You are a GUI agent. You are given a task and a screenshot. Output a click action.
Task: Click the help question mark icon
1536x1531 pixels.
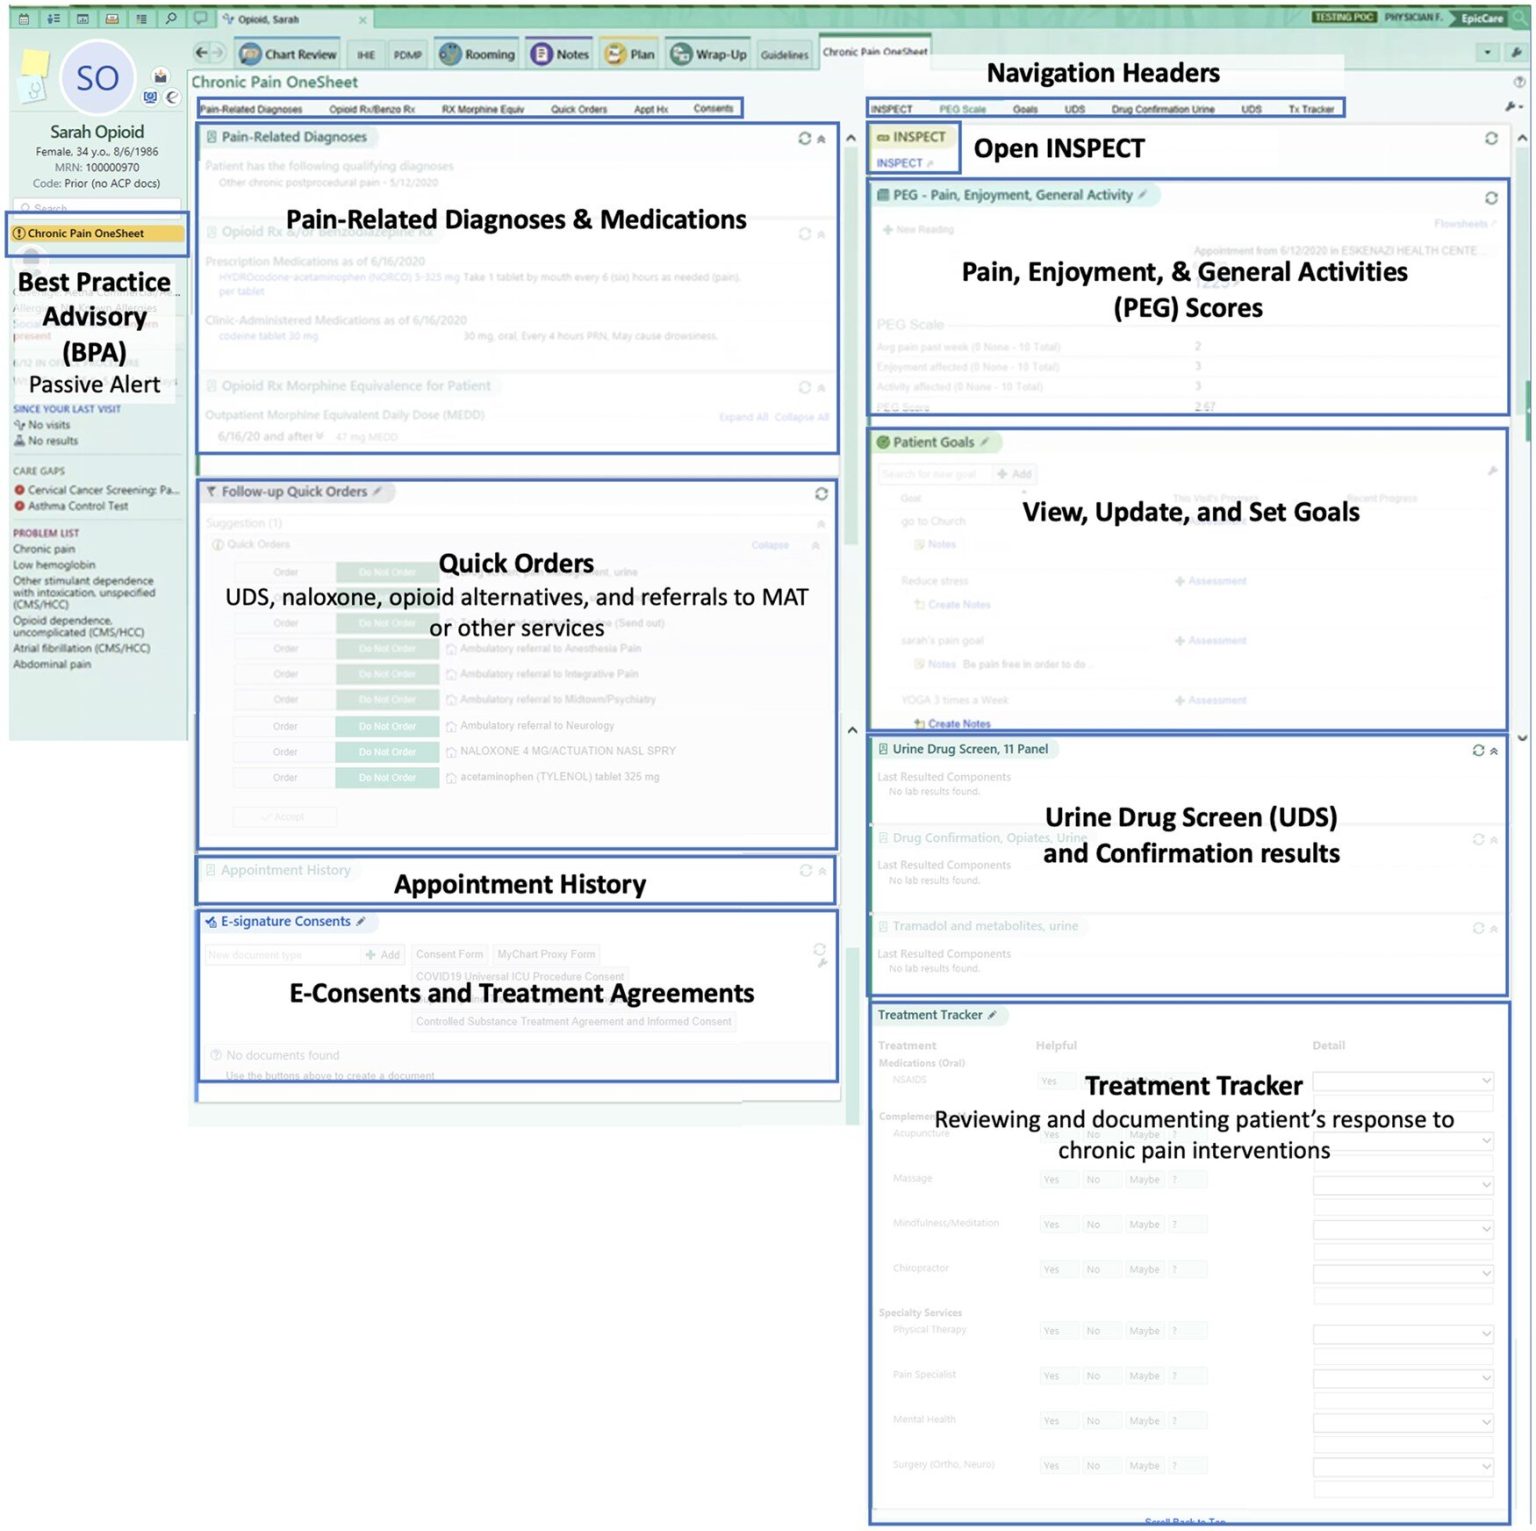1520,82
